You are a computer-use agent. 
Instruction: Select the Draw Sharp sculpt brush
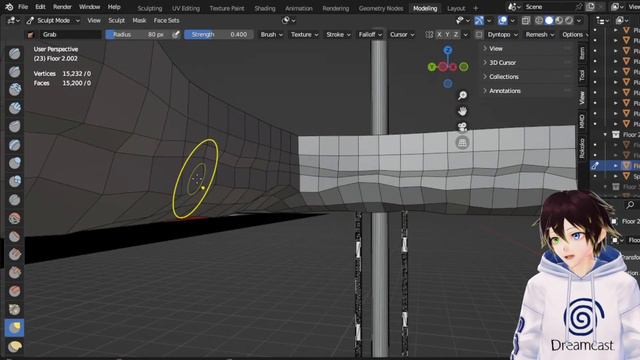14,72
